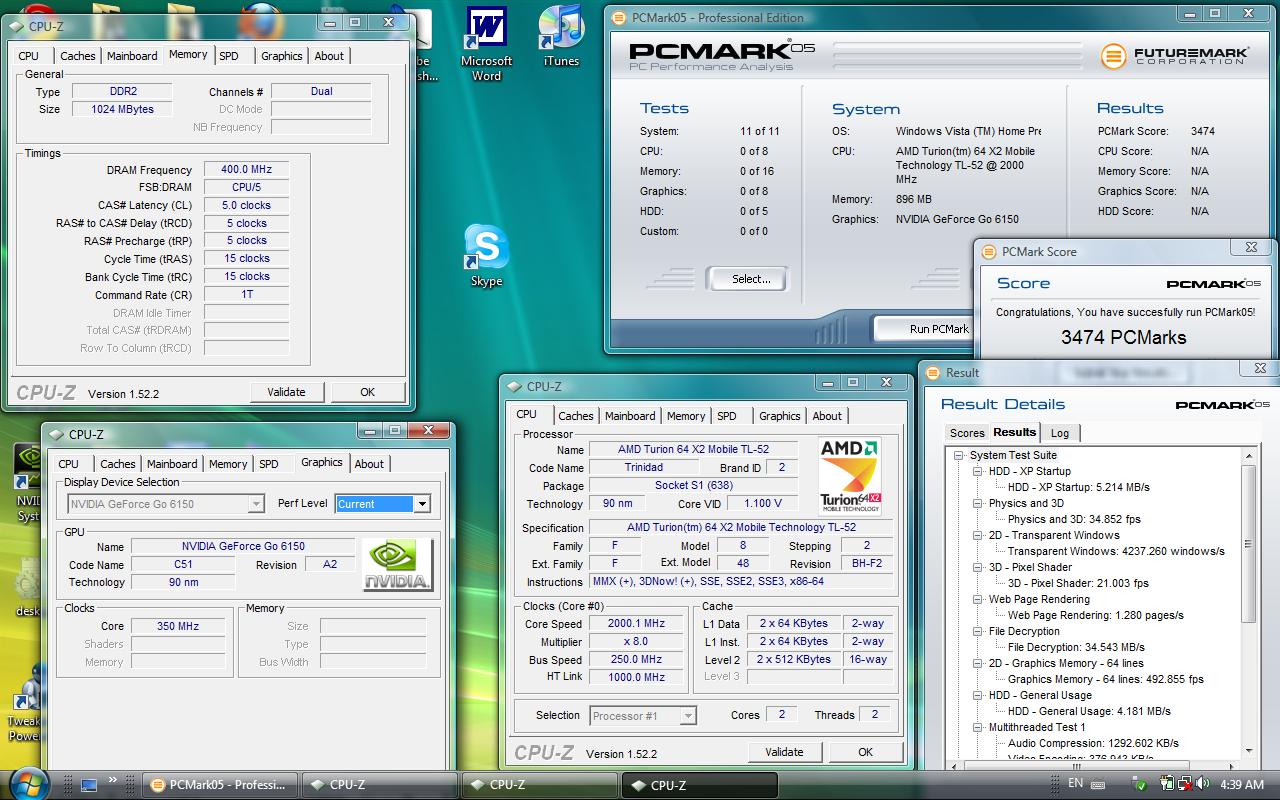Click the EN language indicator in the tray

click(1076, 783)
